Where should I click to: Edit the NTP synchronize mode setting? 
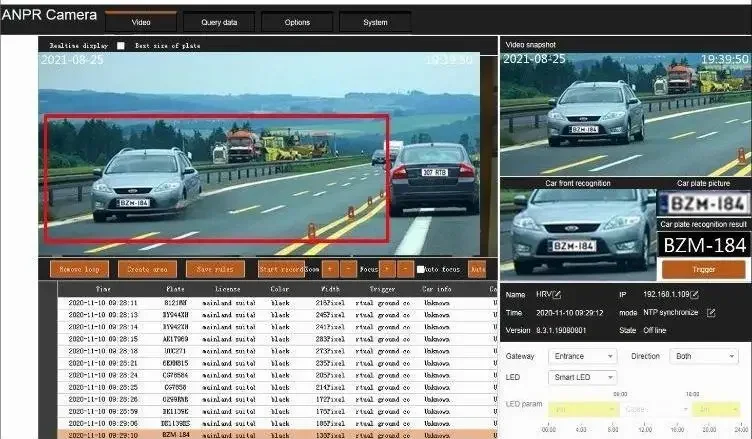point(711,312)
